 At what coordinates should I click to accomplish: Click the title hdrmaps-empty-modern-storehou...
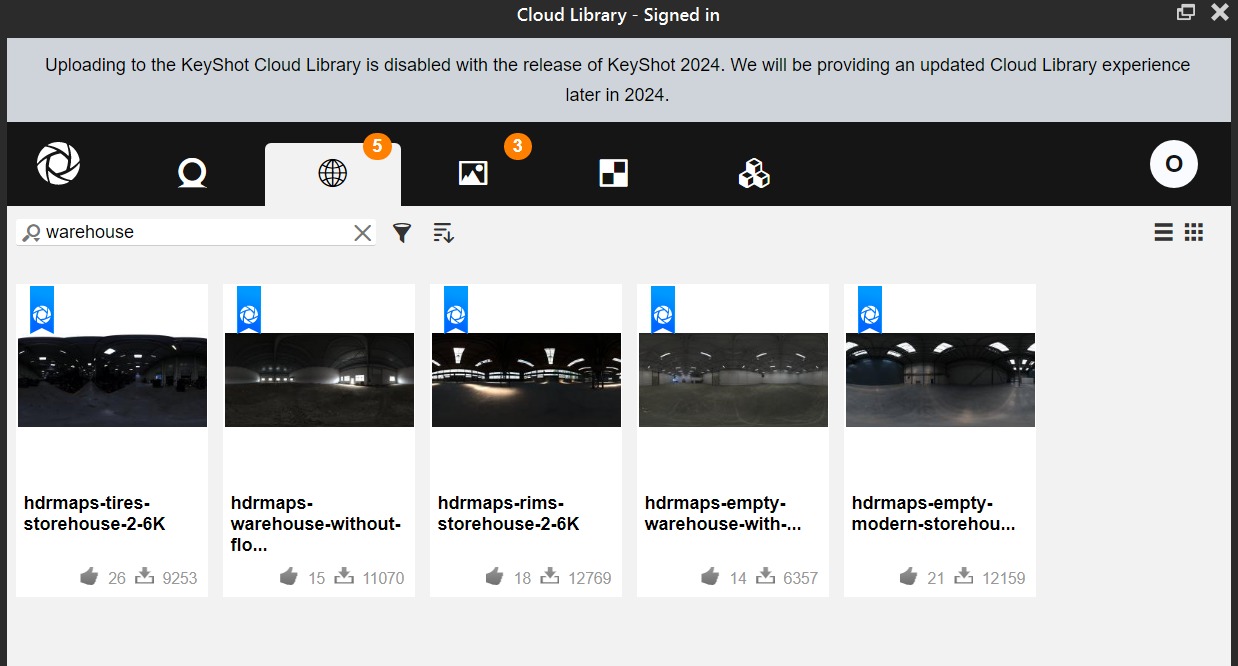coord(933,513)
